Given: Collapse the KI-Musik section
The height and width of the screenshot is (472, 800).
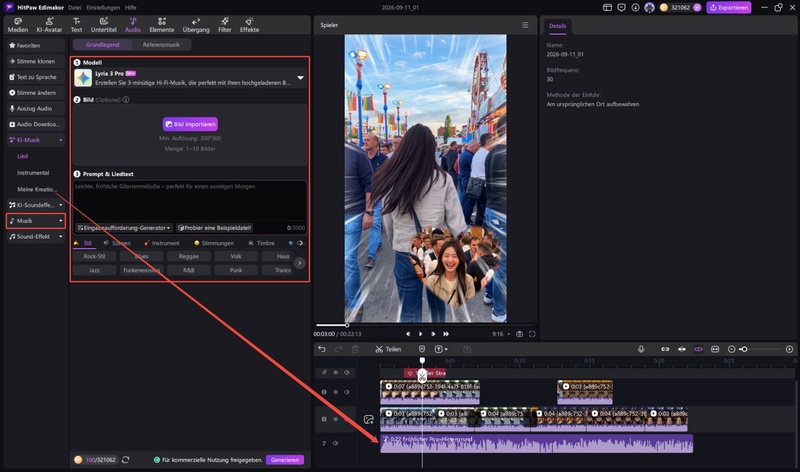Looking at the screenshot, I should (61, 140).
